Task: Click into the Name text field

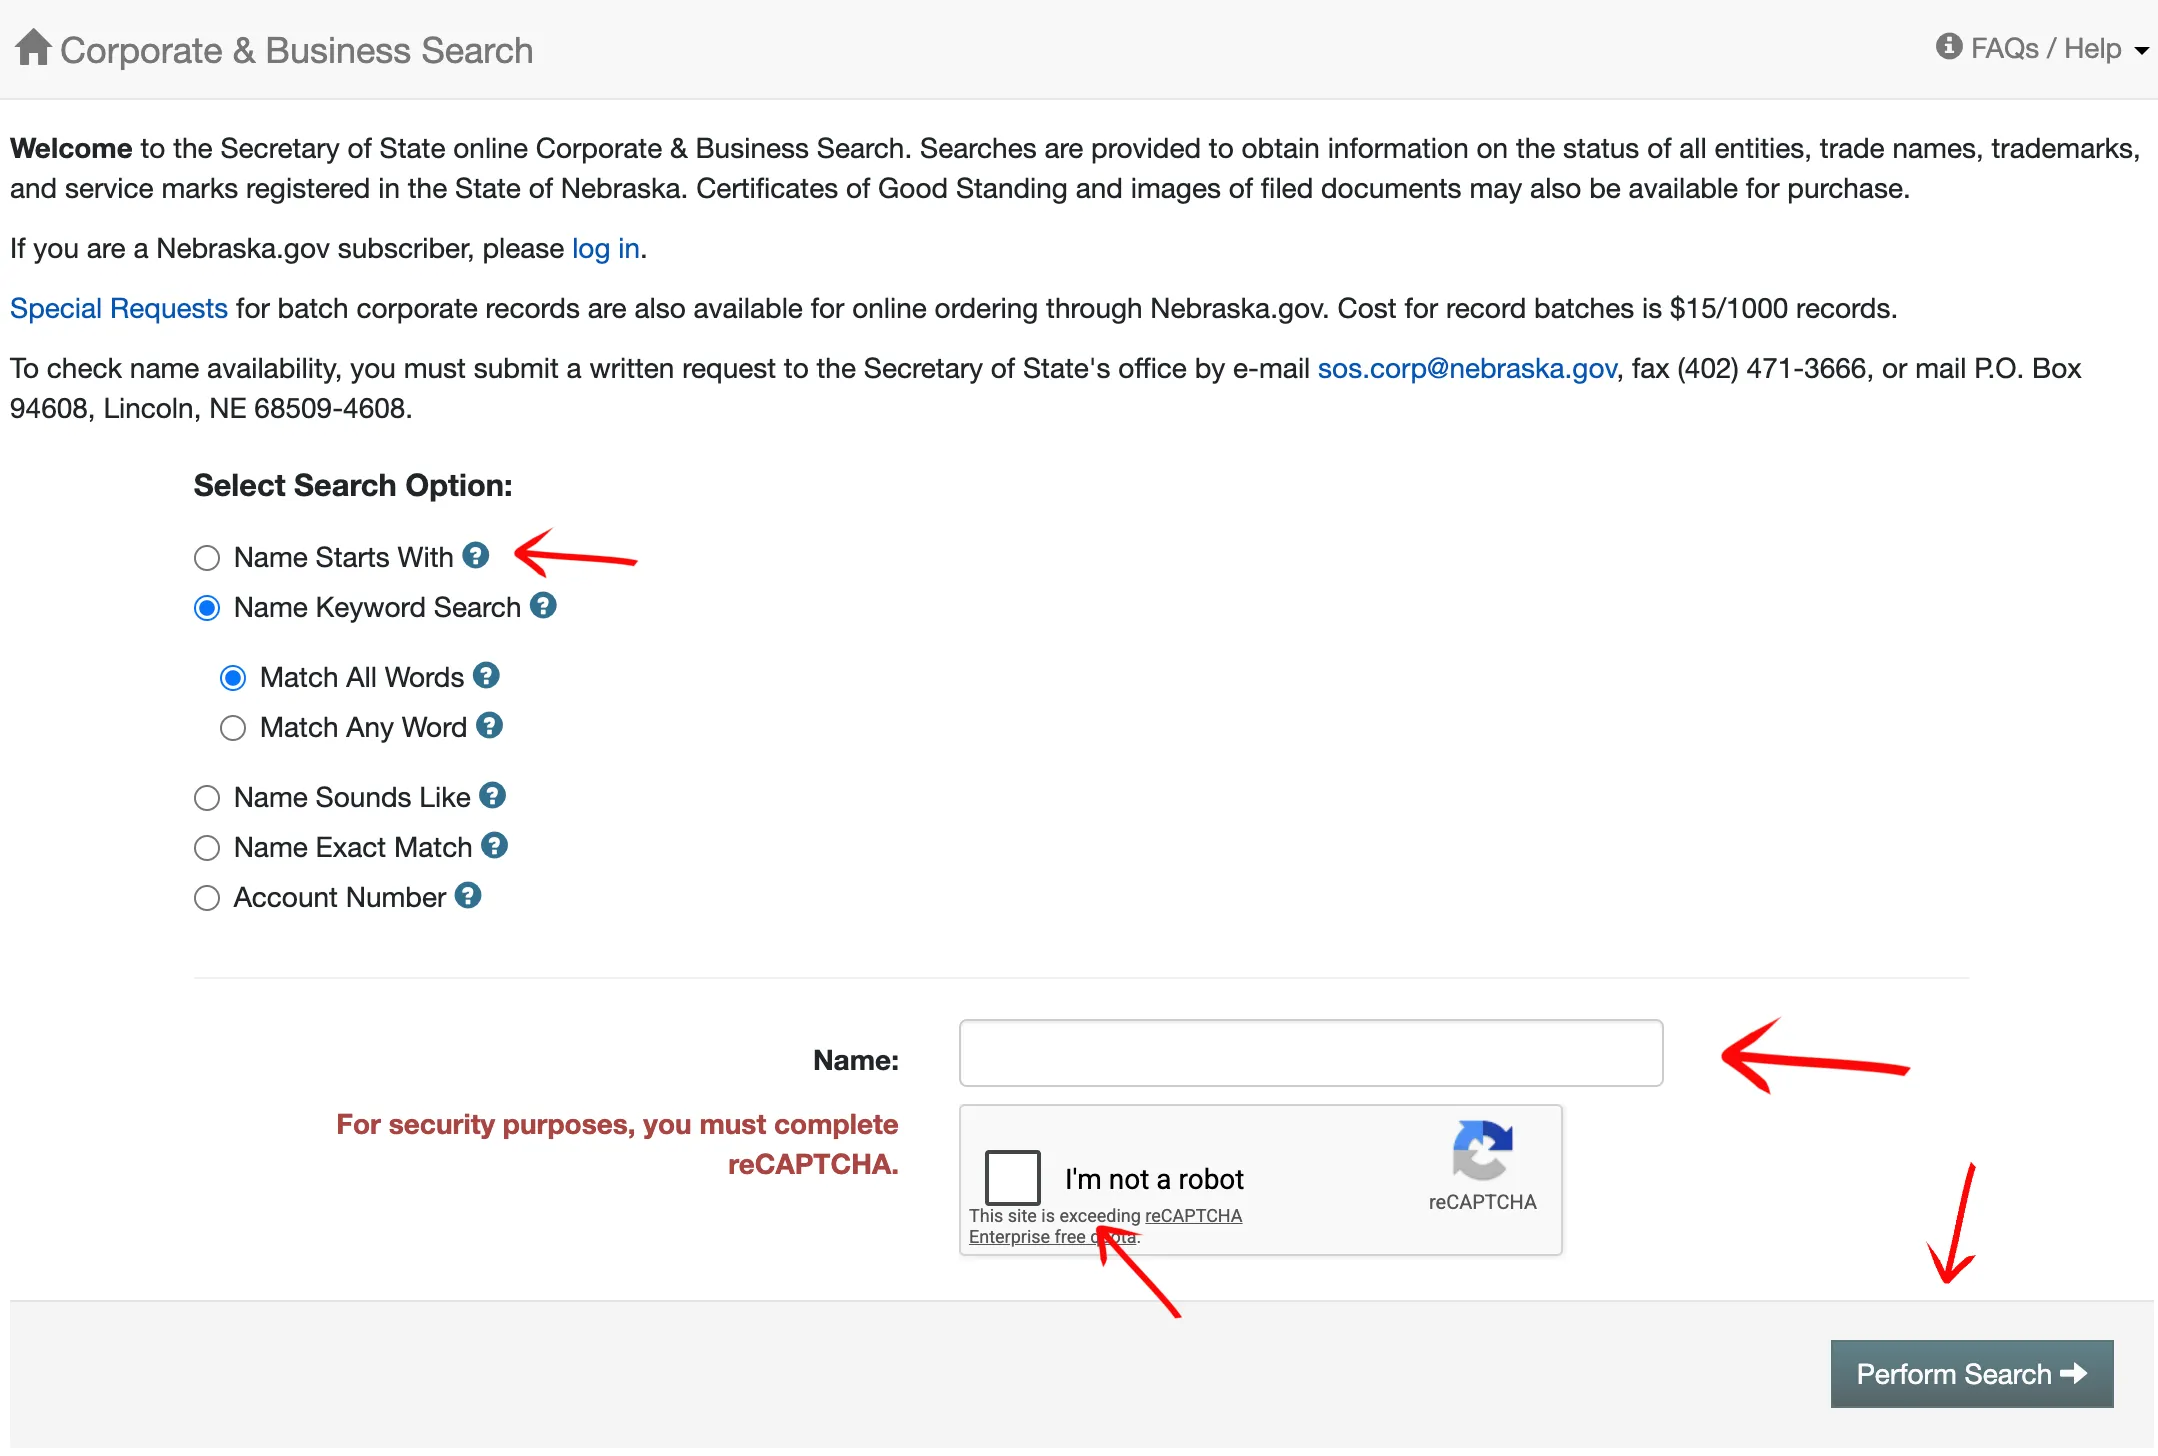Action: tap(1311, 1053)
